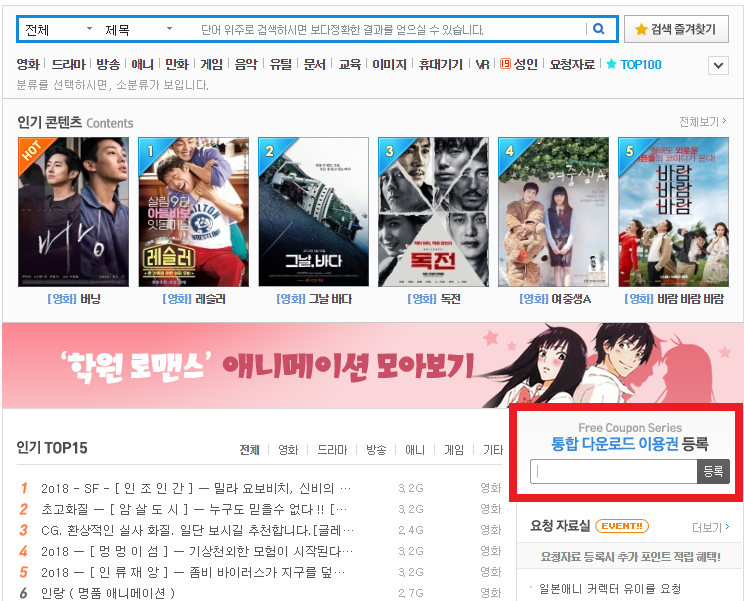
Task: Open the 제목 search field dropdown
Action: (138, 30)
